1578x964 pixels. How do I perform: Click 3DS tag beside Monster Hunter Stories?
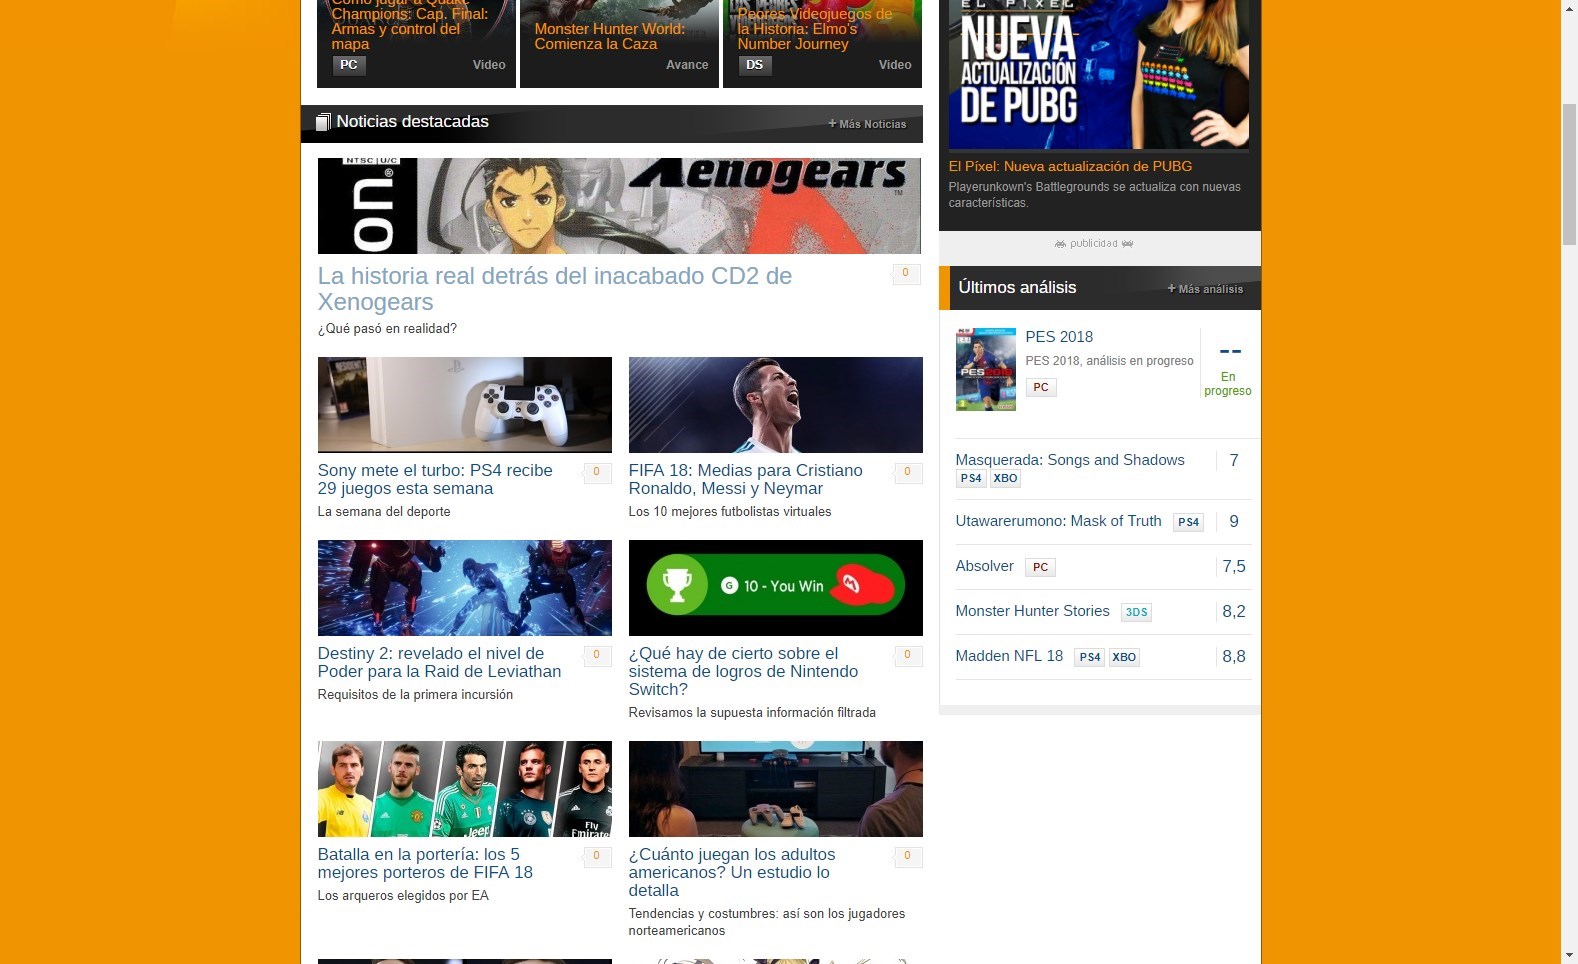click(1136, 612)
